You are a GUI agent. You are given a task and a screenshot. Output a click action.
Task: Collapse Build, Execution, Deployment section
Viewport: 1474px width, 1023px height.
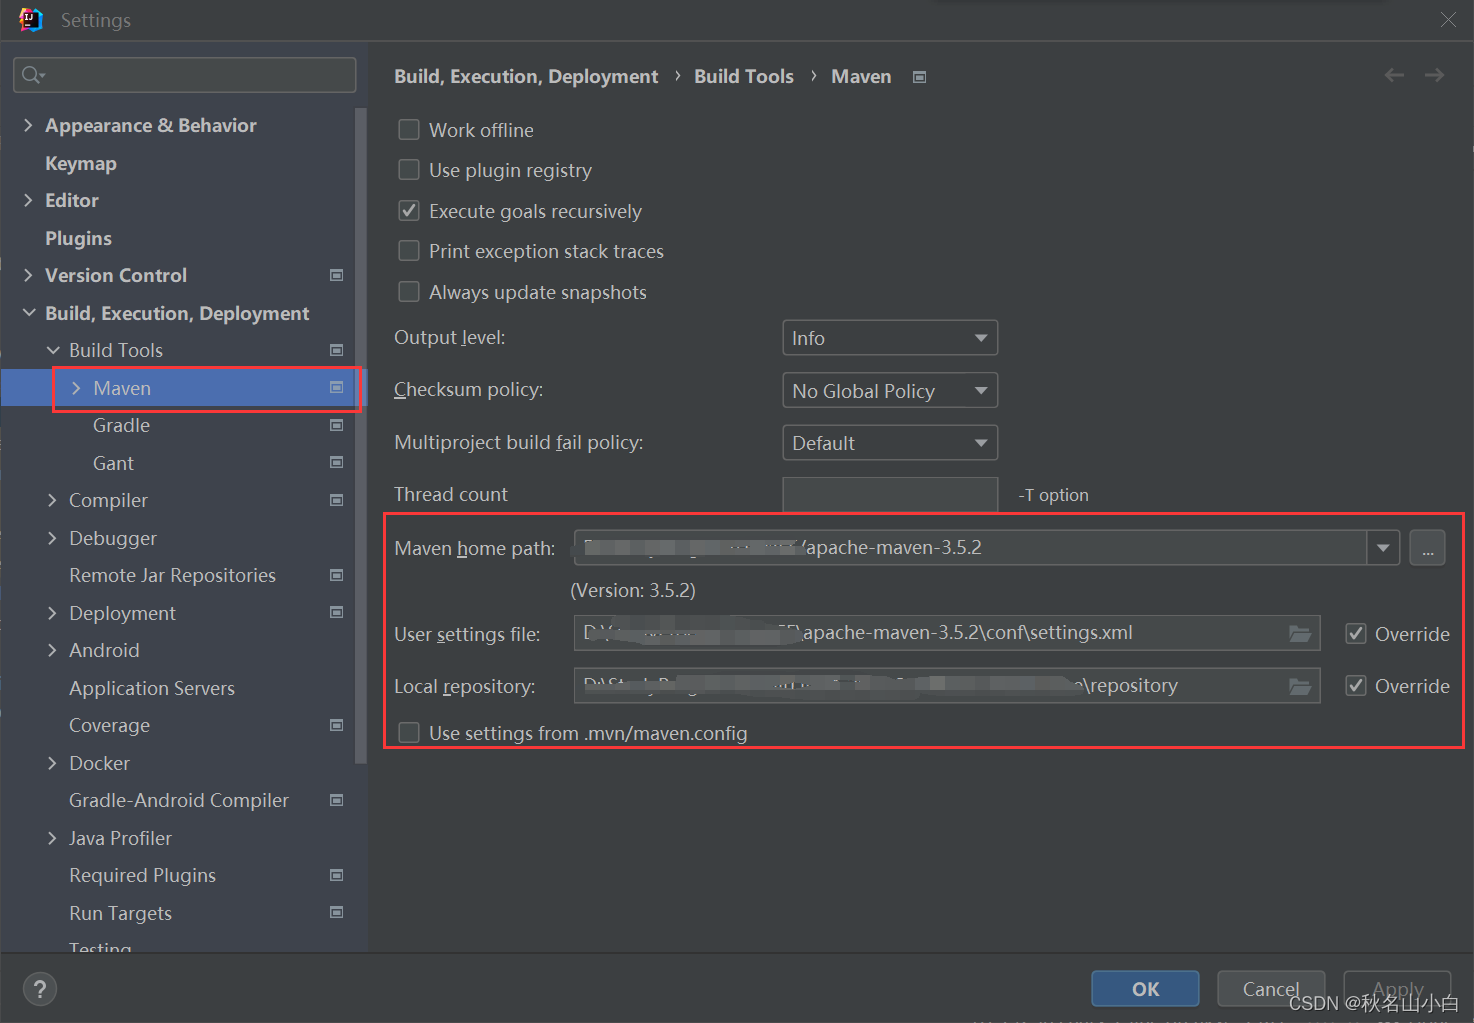[28, 313]
